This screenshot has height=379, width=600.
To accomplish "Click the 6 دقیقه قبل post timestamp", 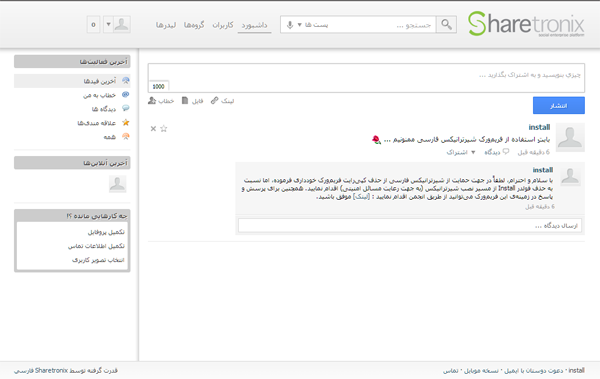I will point(533,152).
